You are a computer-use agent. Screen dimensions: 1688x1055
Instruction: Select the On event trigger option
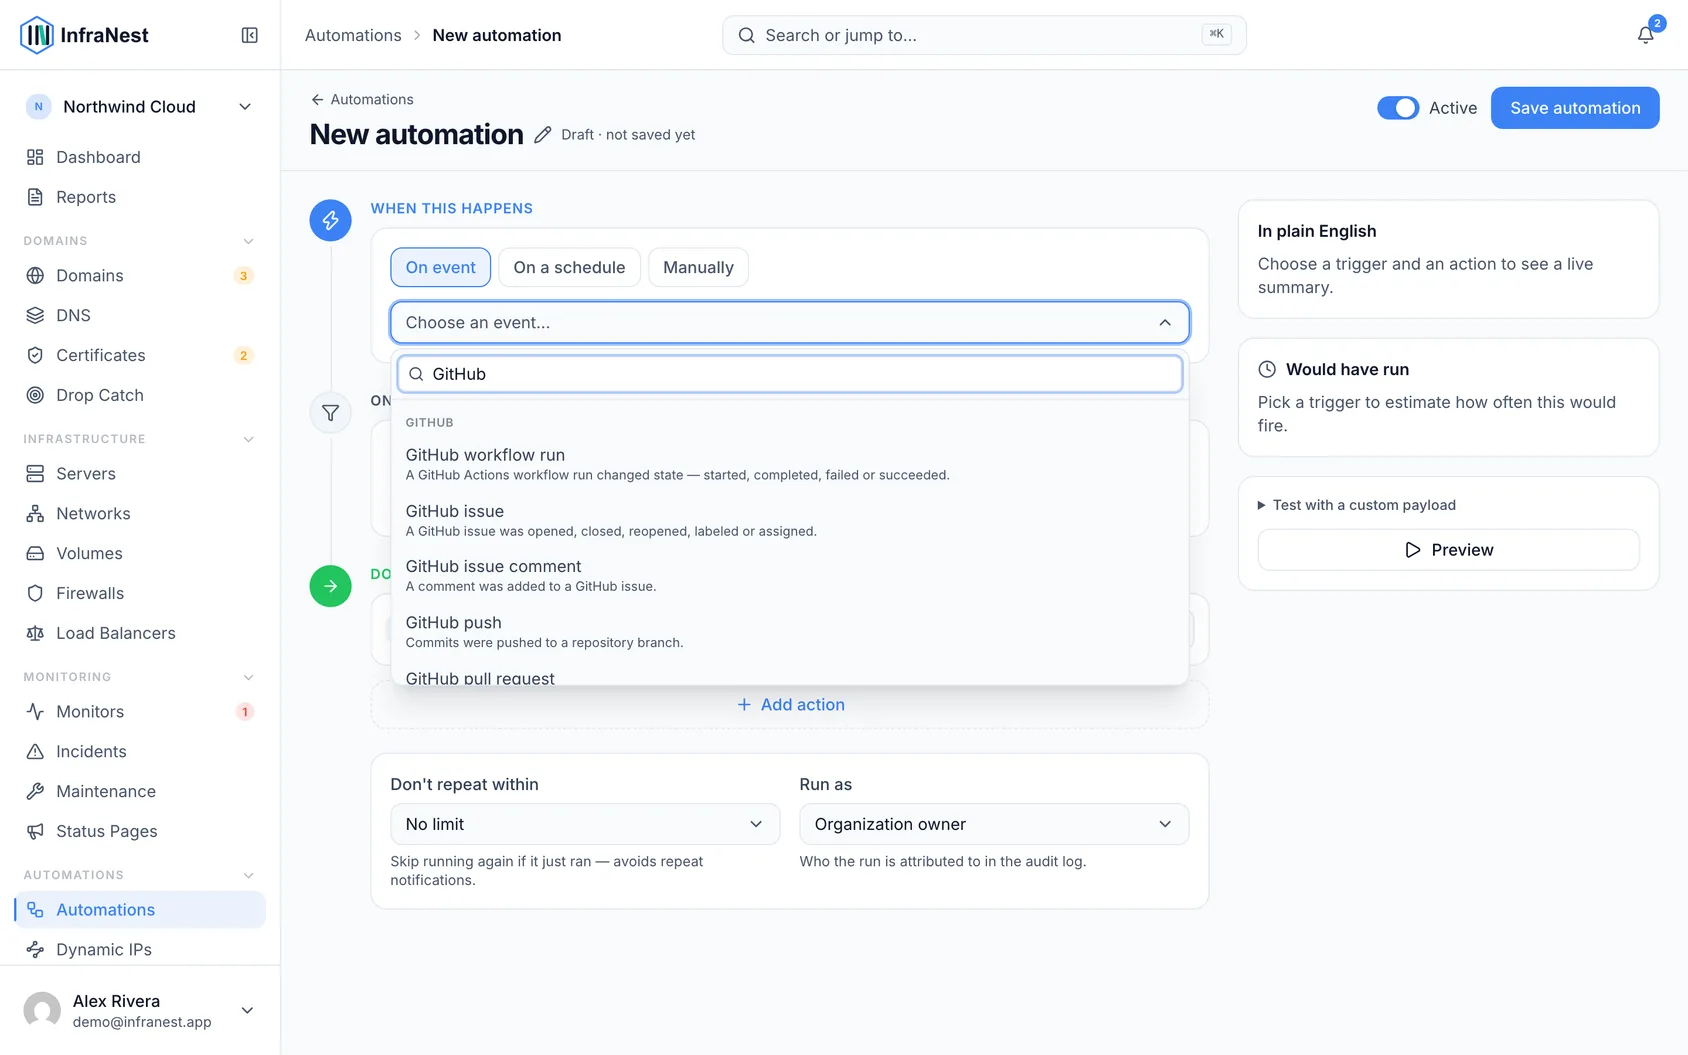point(440,267)
